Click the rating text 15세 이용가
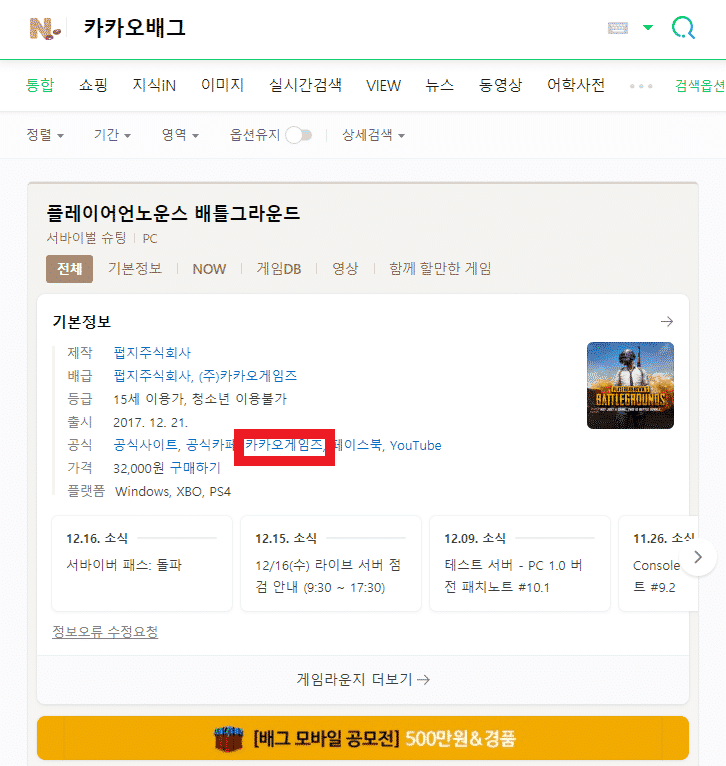726x766 pixels. [x=149, y=399]
